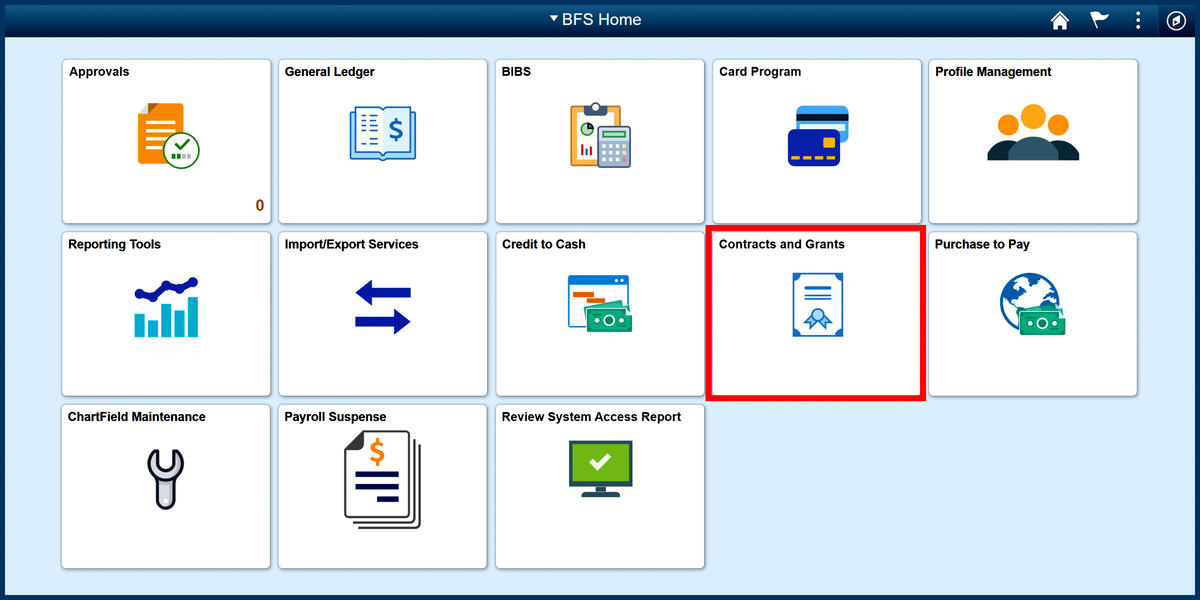This screenshot has height=600, width=1200.
Task: Open the Contracts and Grants tile
Action: (x=816, y=313)
